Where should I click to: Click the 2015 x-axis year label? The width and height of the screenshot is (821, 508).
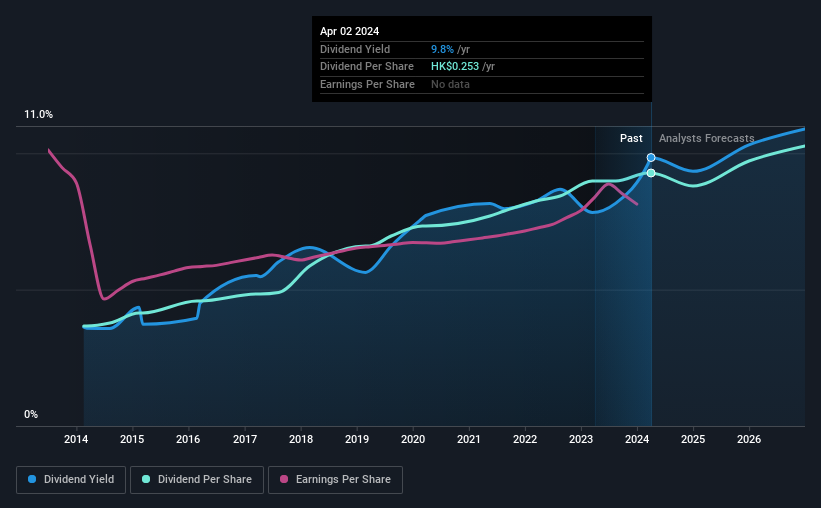point(132,439)
